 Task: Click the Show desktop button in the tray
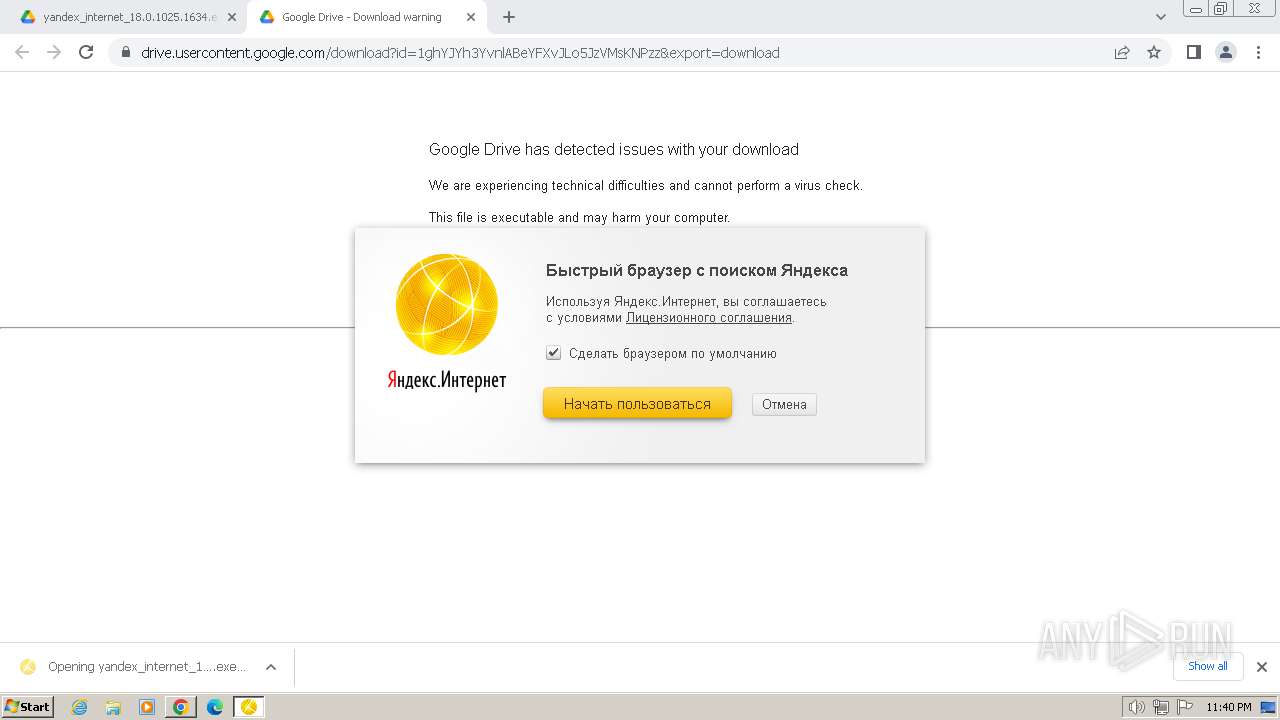[x=1268, y=707]
